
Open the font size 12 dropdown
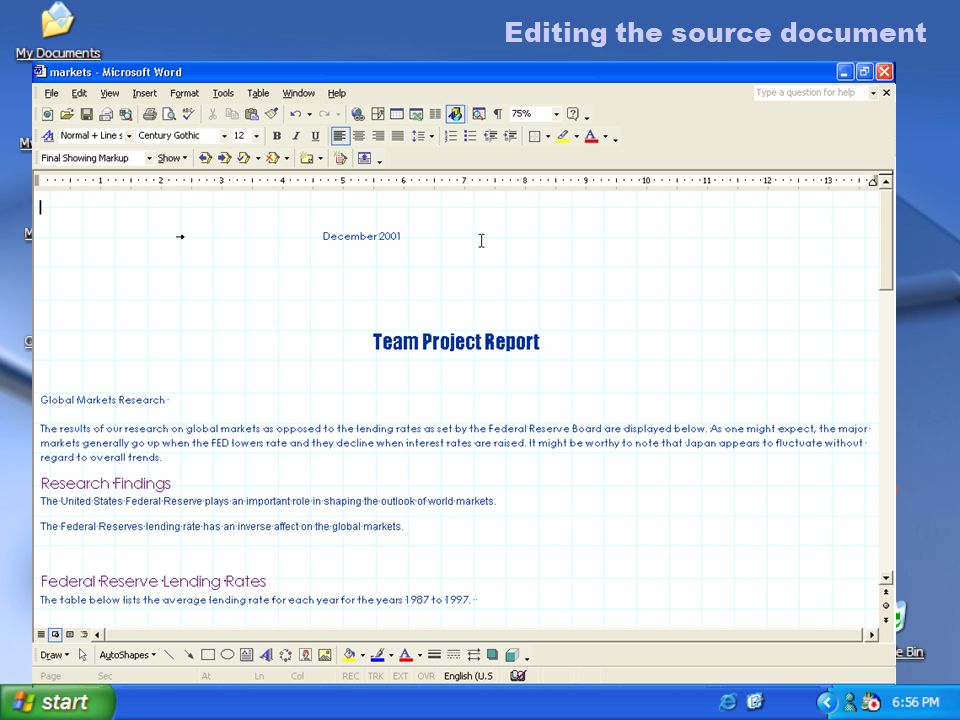[x=256, y=136]
